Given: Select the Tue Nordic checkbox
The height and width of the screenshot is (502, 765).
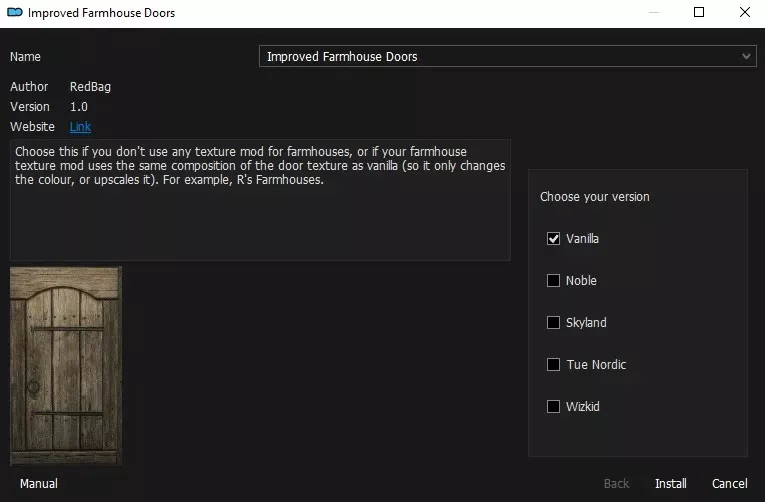Looking at the screenshot, I should 553,364.
